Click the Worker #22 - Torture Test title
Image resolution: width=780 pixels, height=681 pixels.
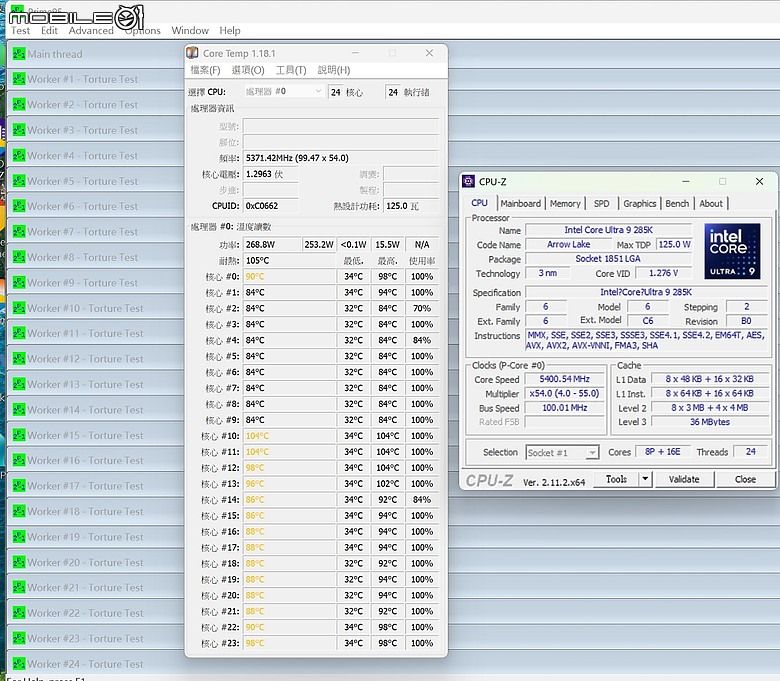(x=85, y=613)
